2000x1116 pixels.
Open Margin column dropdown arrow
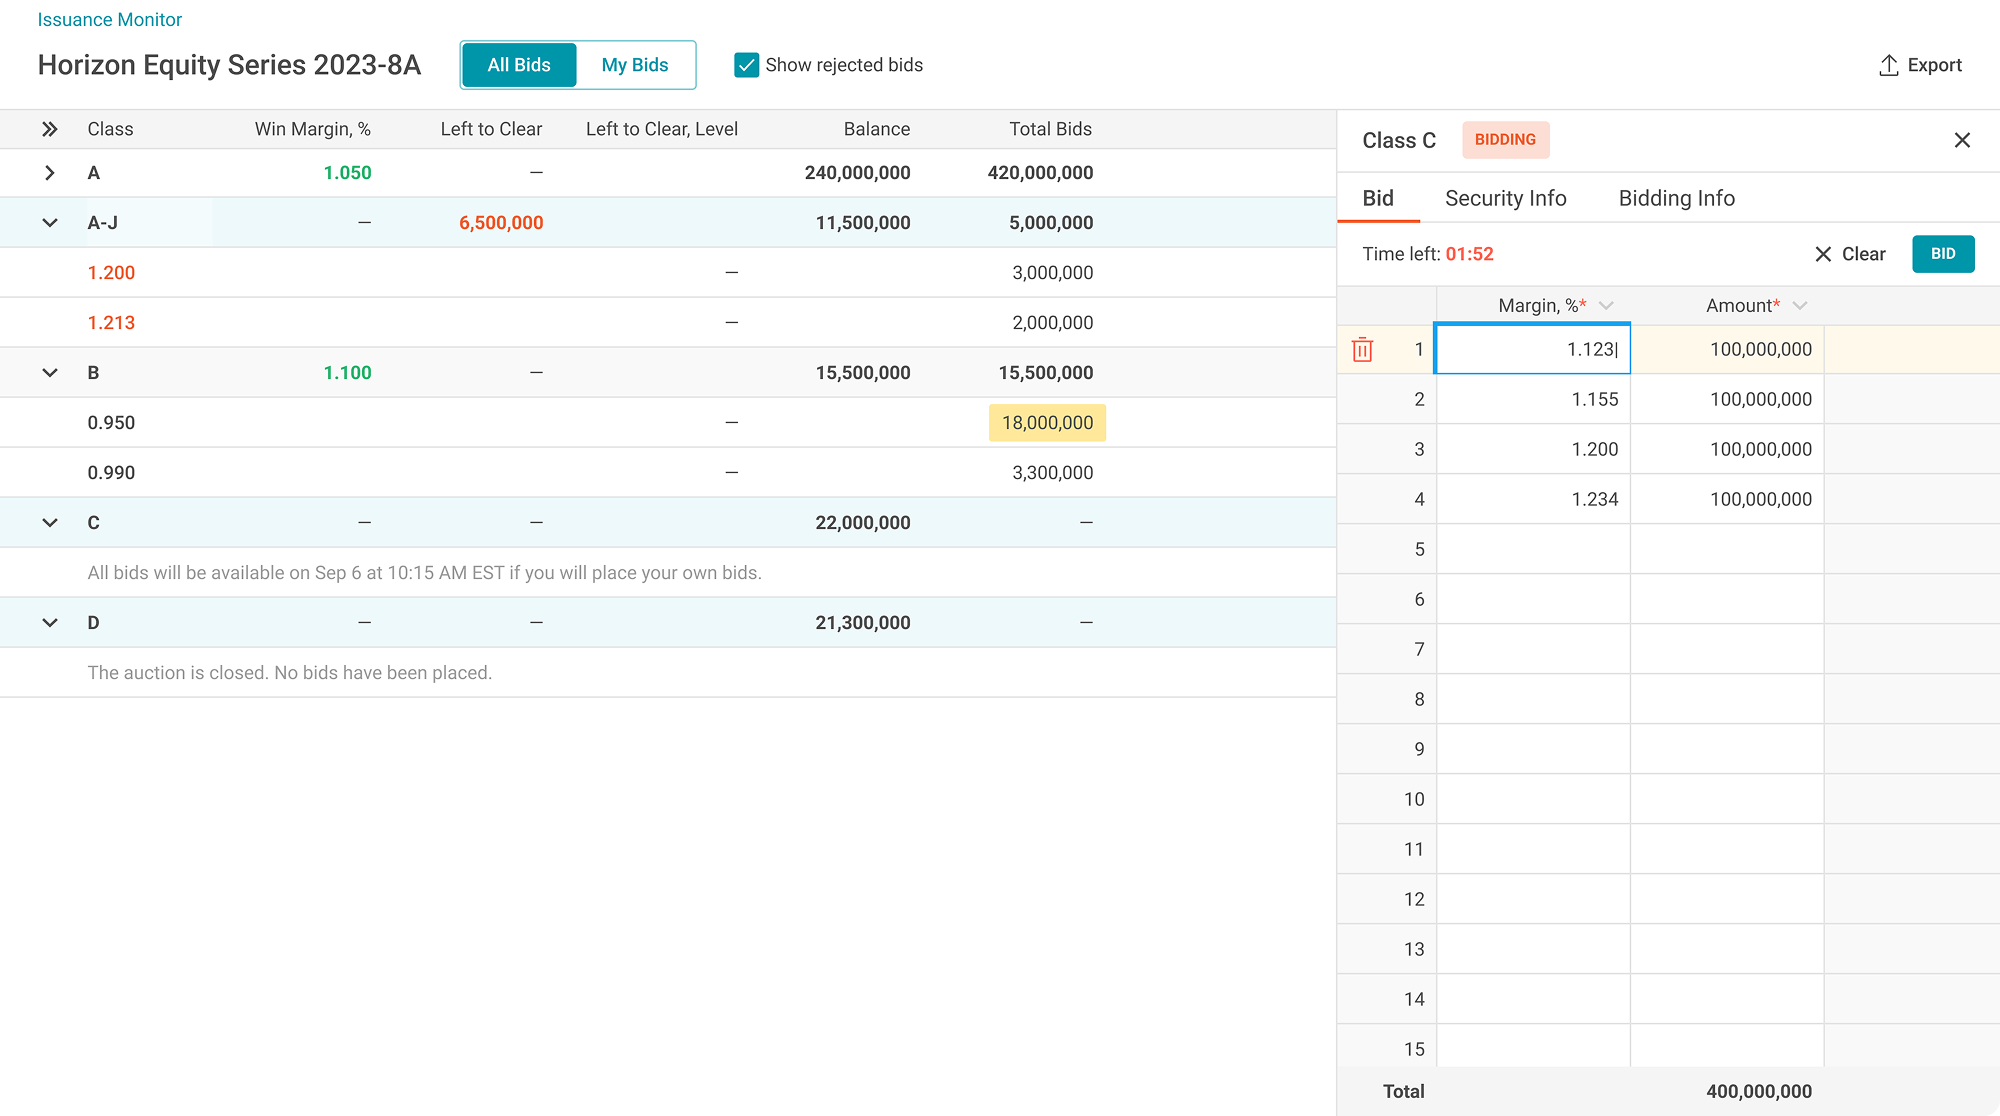click(1606, 306)
